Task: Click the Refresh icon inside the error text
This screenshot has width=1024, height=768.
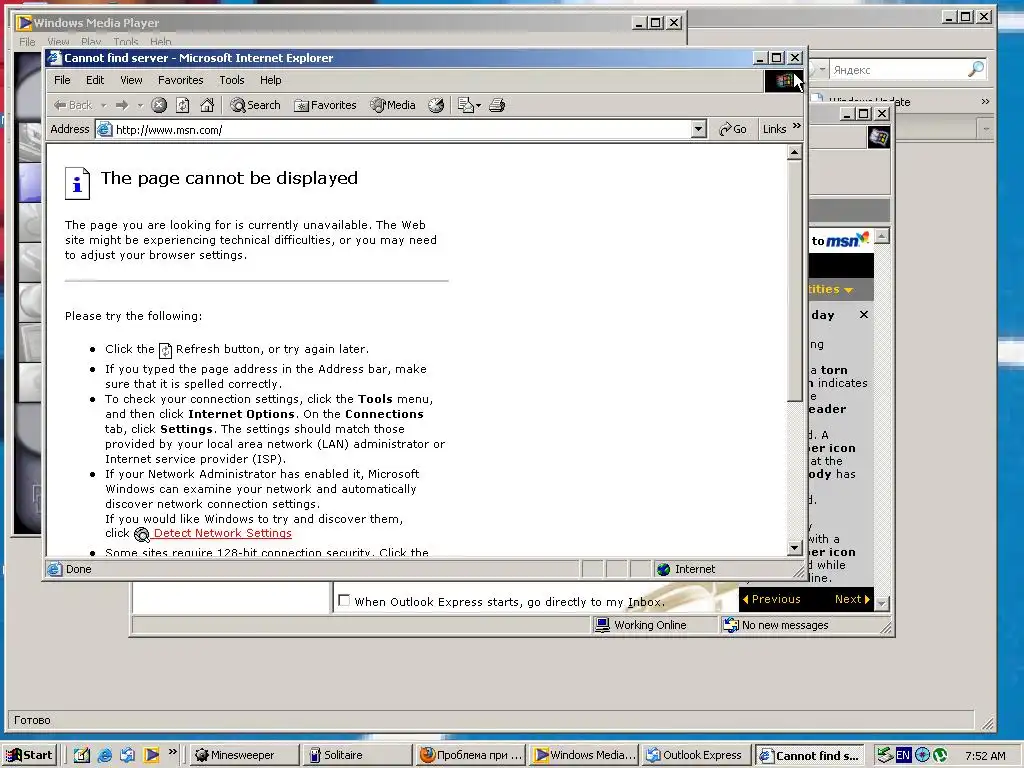Action: [166, 351]
